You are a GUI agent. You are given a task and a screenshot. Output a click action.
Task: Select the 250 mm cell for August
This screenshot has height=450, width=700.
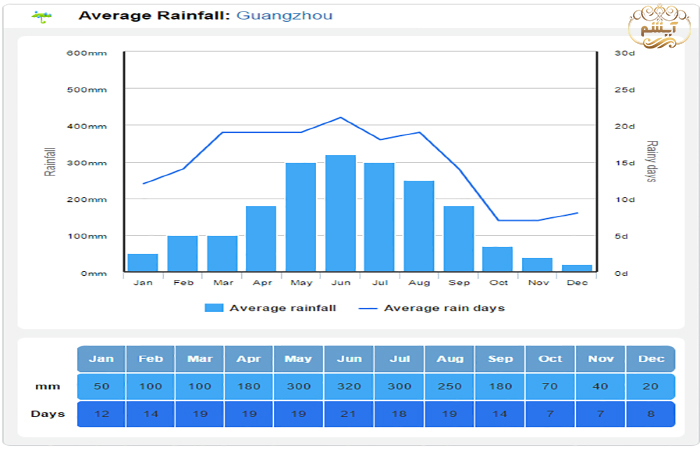(x=450, y=387)
